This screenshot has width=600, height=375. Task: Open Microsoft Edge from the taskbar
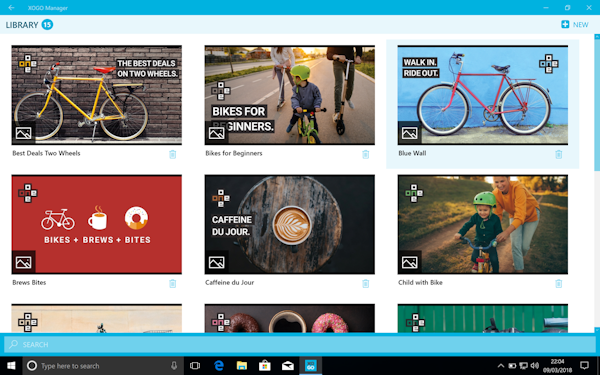tap(218, 366)
